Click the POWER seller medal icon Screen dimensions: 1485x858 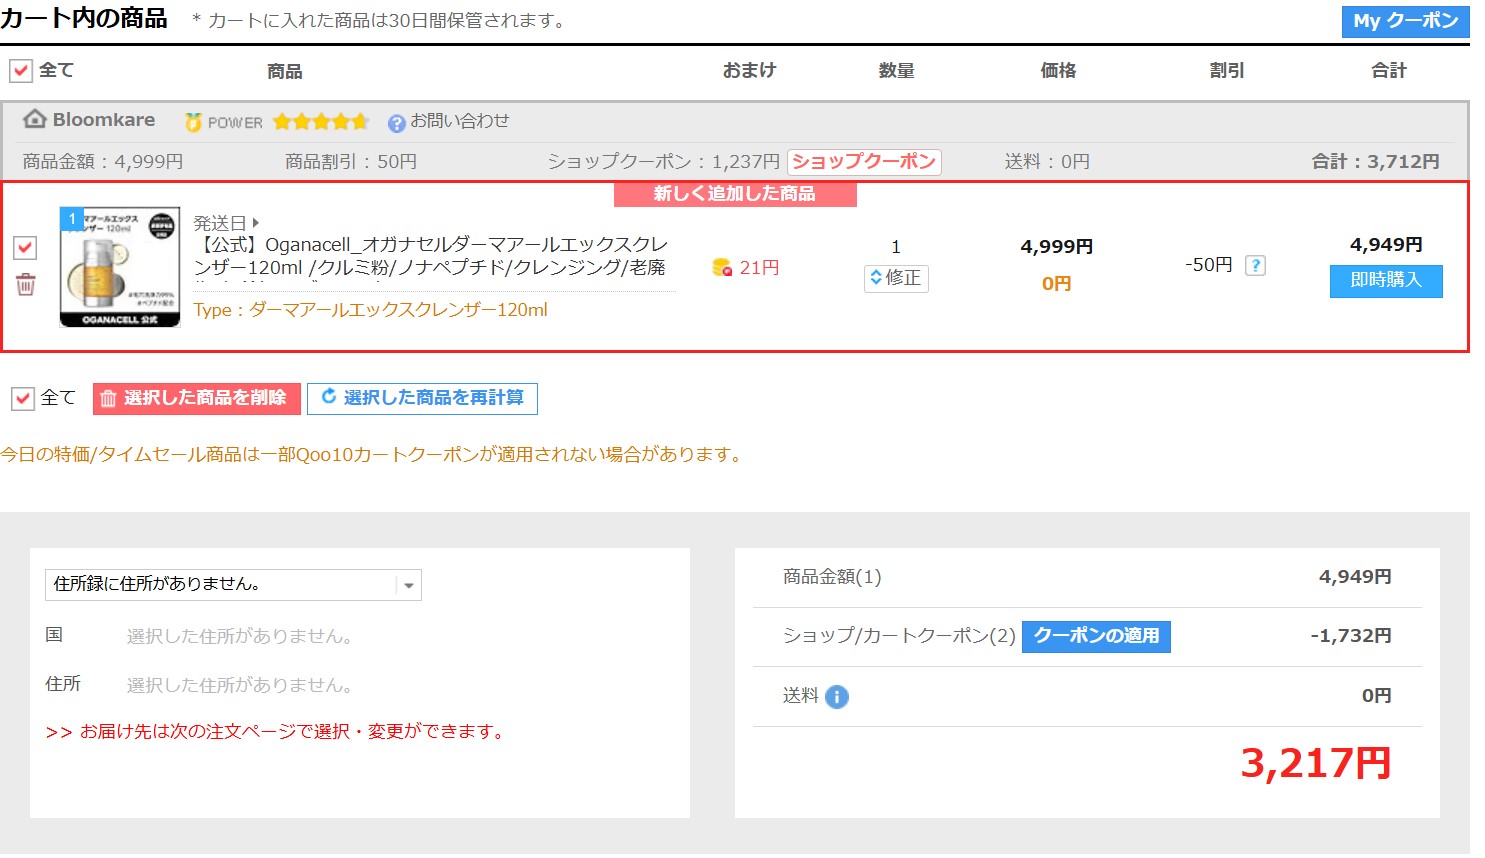[x=193, y=122]
